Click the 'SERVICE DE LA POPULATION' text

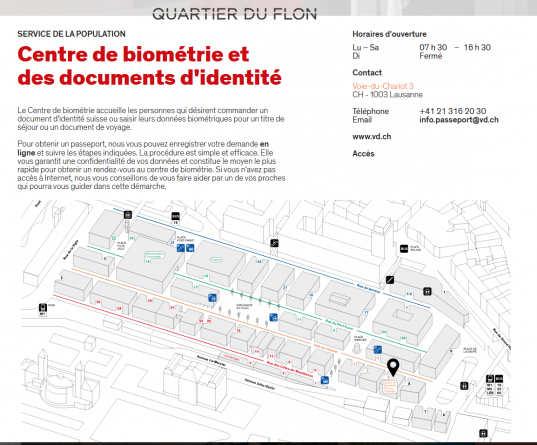pyautogui.click(x=71, y=34)
